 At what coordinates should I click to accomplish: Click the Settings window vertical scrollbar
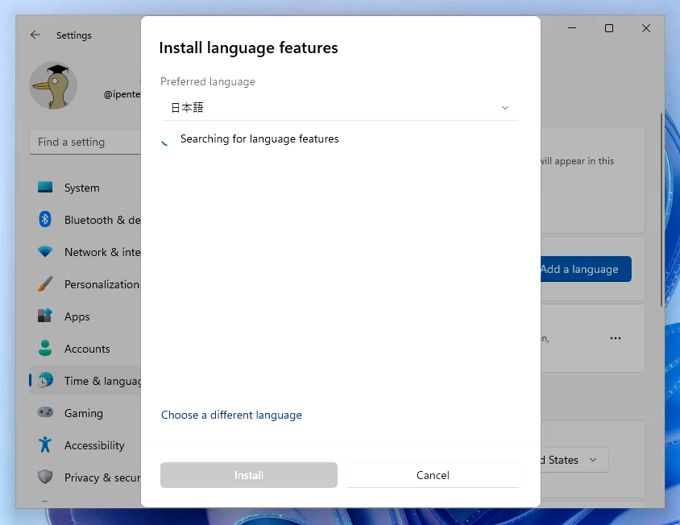661,209
